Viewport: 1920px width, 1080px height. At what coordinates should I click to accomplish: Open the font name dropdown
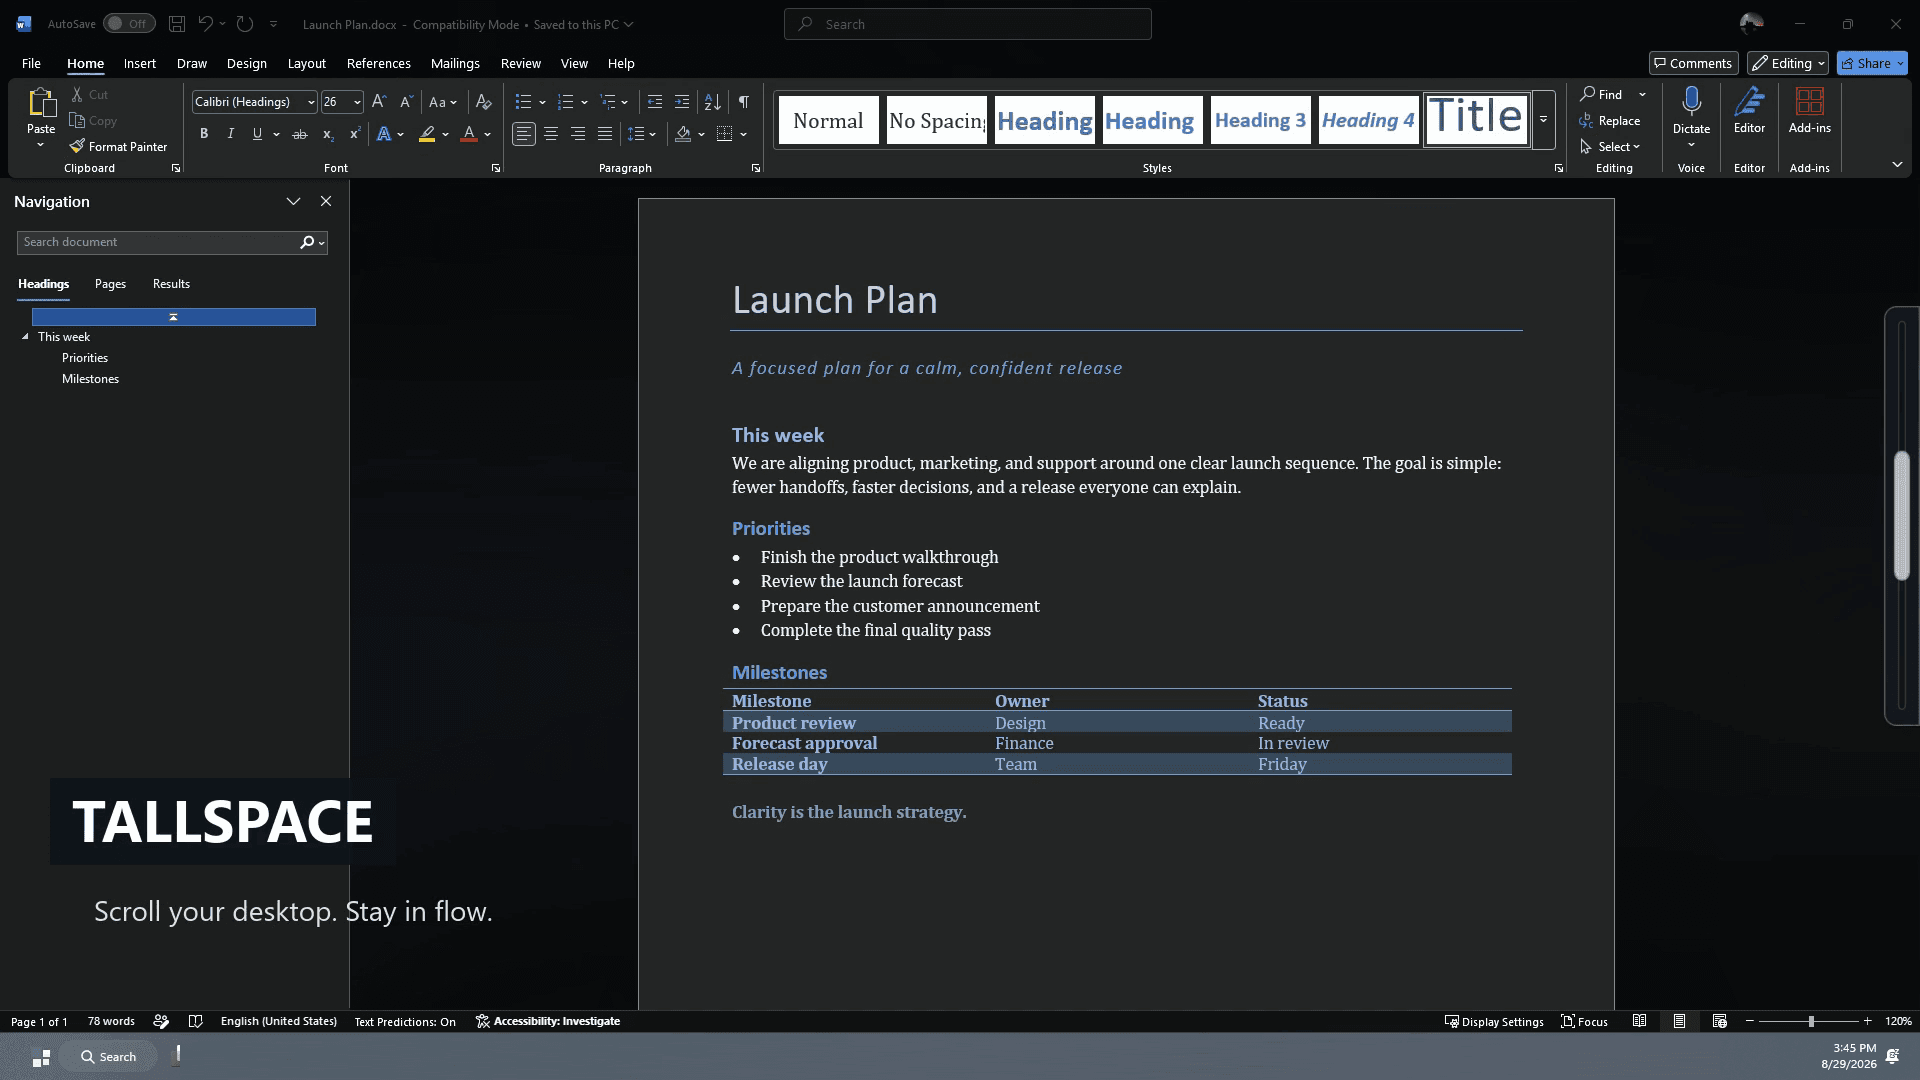click(x=311, y=102)
